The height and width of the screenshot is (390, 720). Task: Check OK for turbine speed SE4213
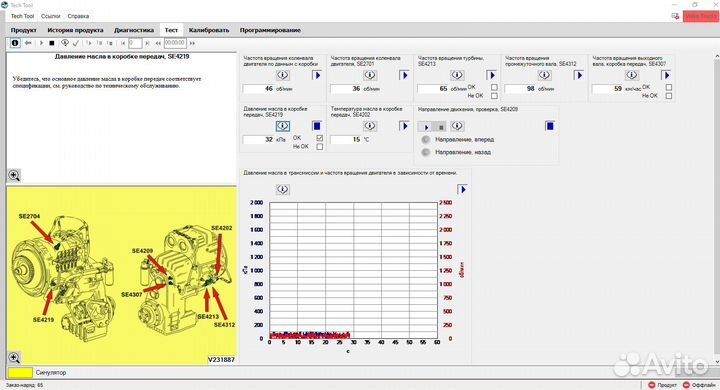click(x=494, y=87)
